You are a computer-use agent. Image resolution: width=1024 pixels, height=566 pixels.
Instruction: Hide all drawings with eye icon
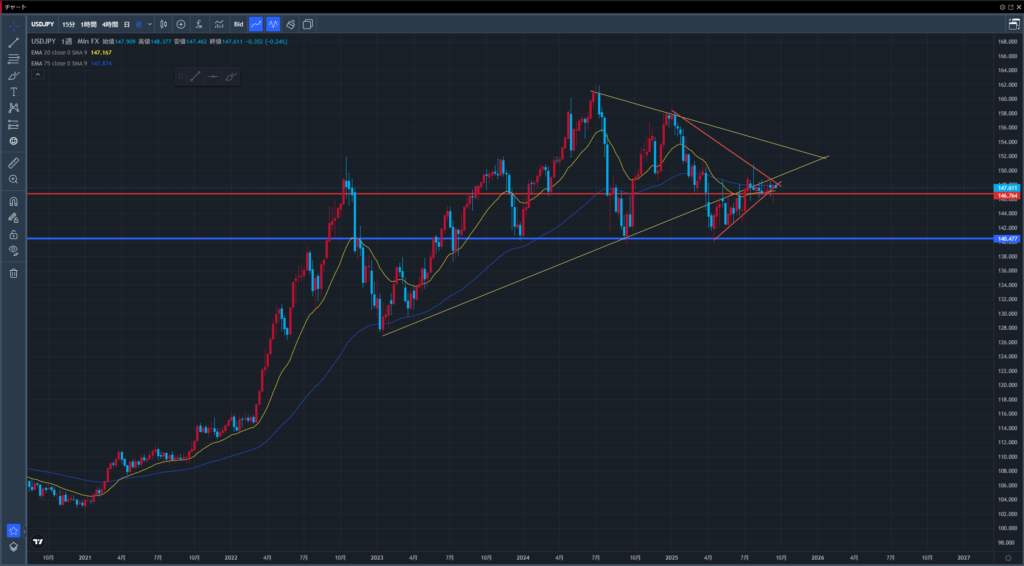(14, 250)
